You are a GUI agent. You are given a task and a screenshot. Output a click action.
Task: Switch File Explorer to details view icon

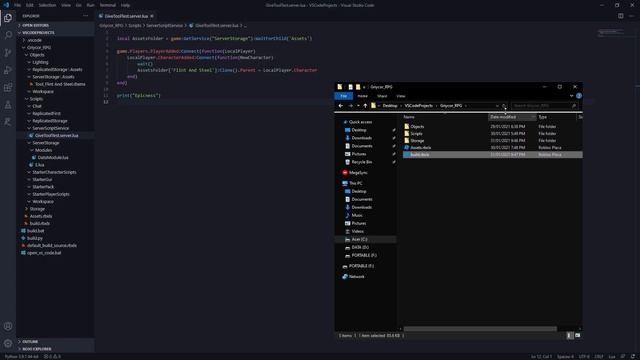click(570, 336)
